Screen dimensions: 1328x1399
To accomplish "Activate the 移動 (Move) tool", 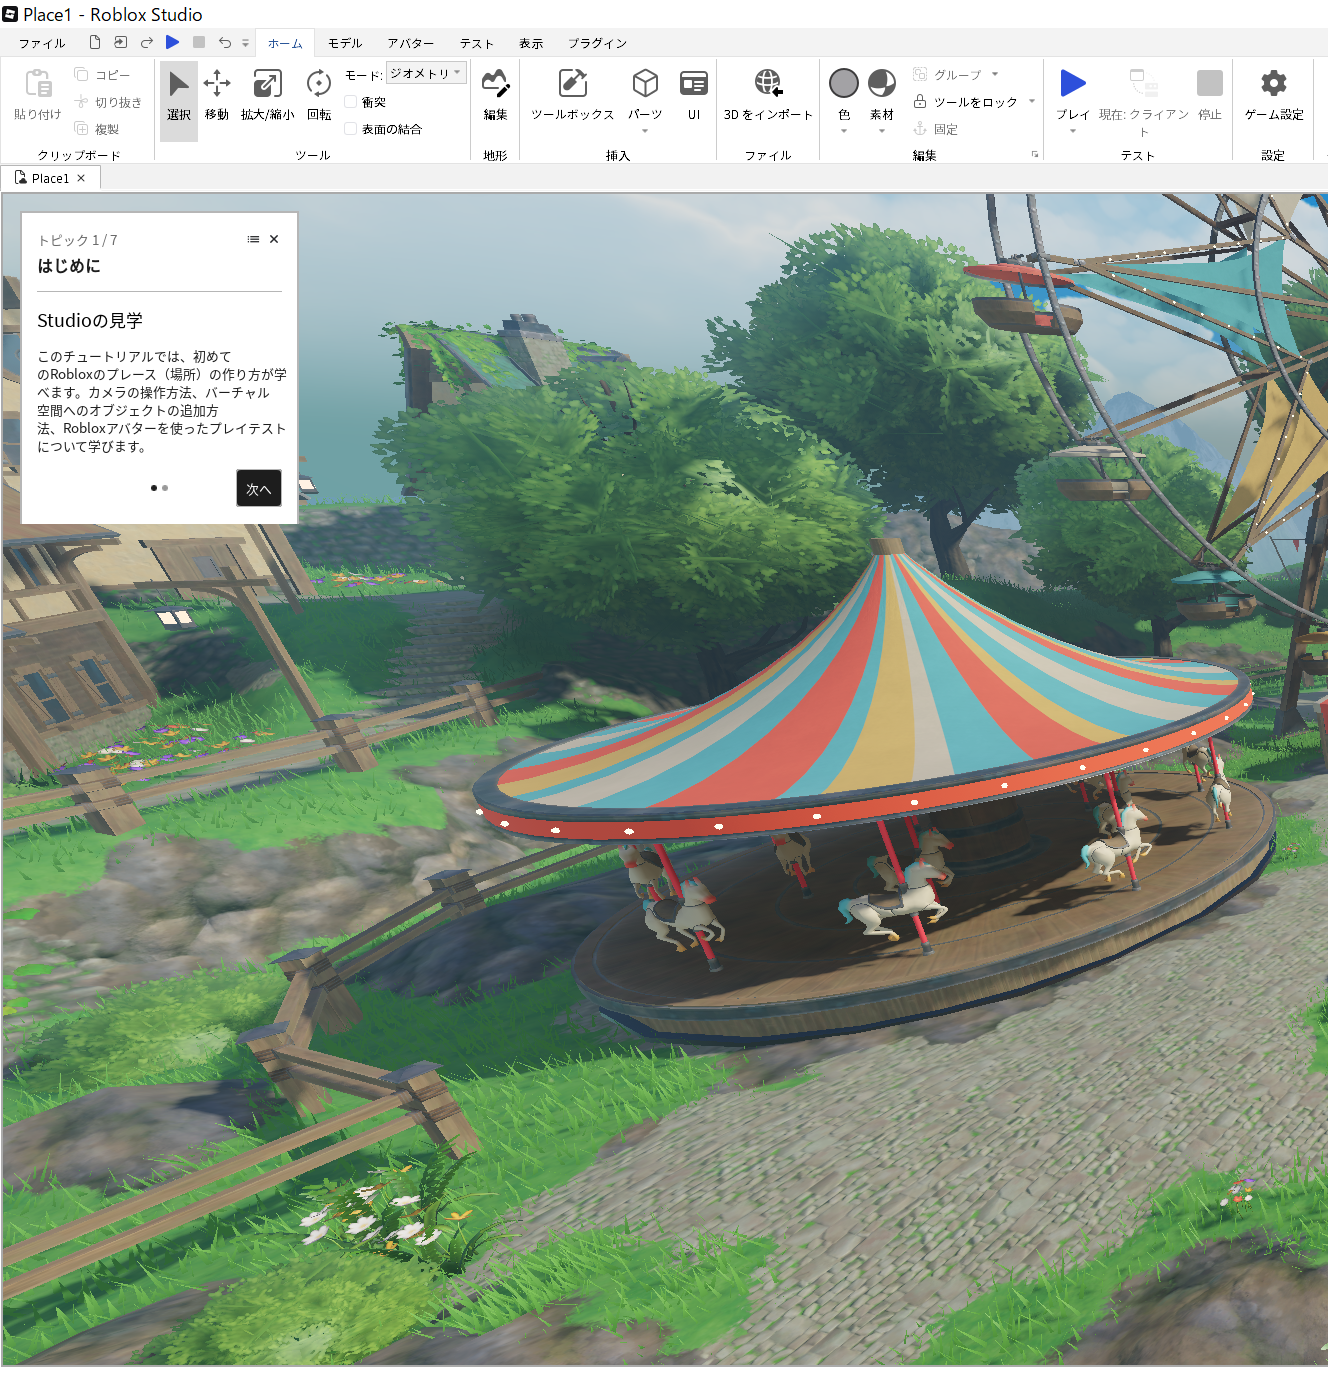I will click(x=217, y=97).
